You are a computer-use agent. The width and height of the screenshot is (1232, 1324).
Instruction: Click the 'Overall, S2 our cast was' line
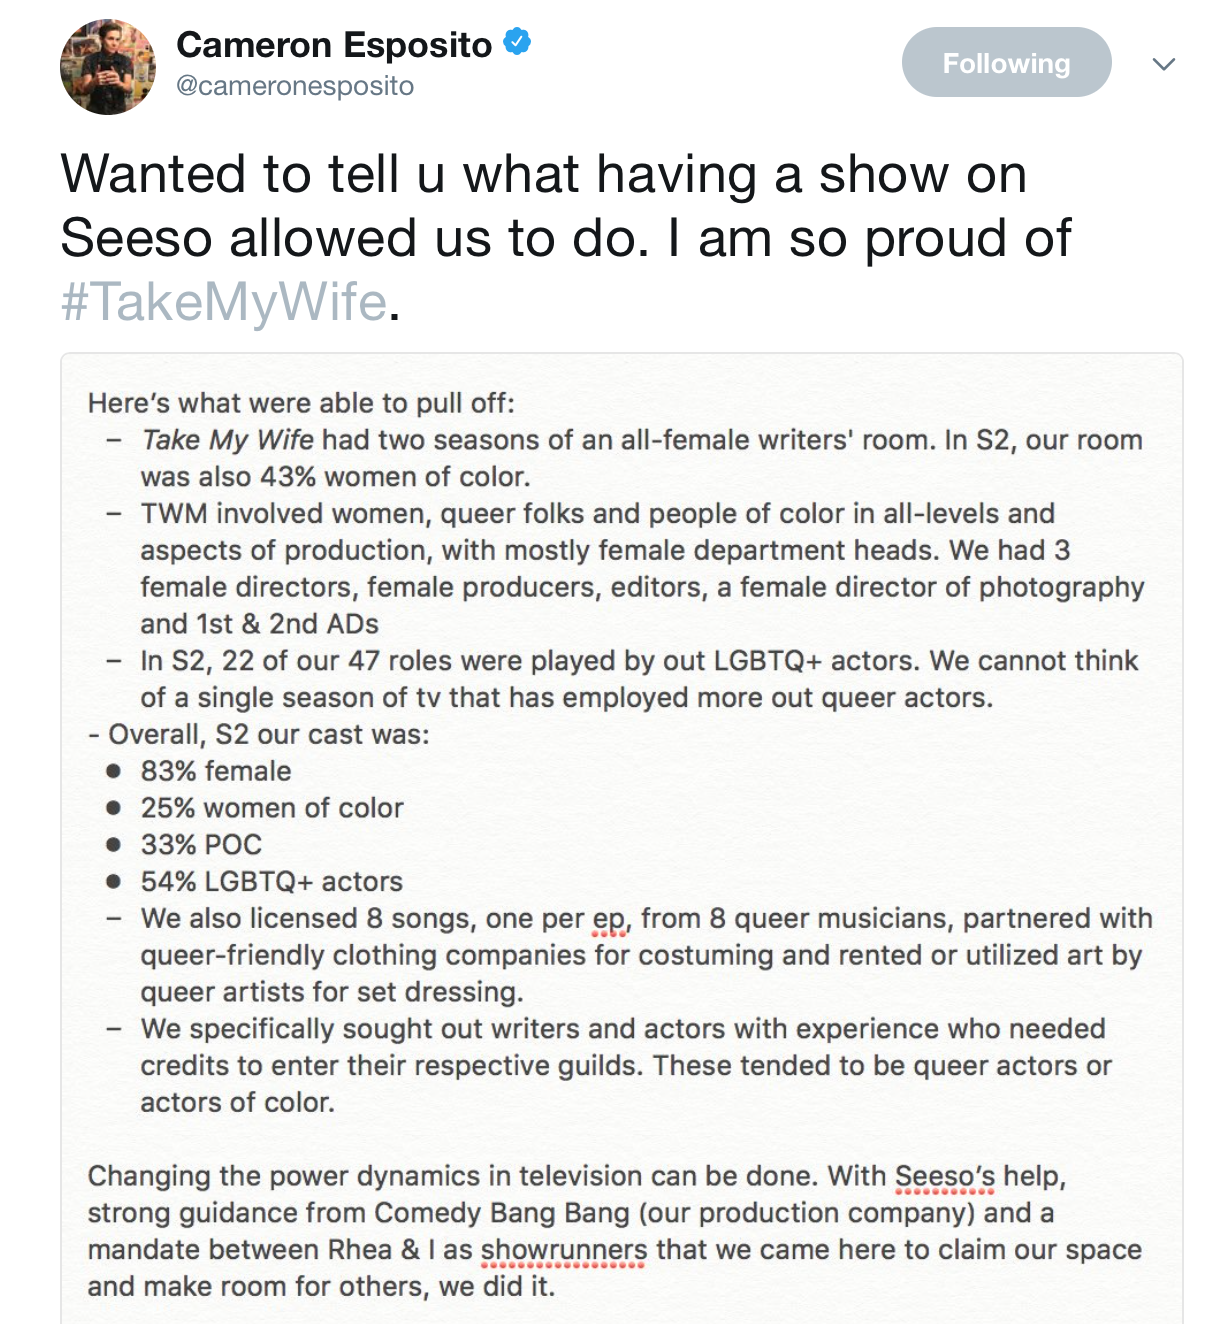tap(259, 734)
